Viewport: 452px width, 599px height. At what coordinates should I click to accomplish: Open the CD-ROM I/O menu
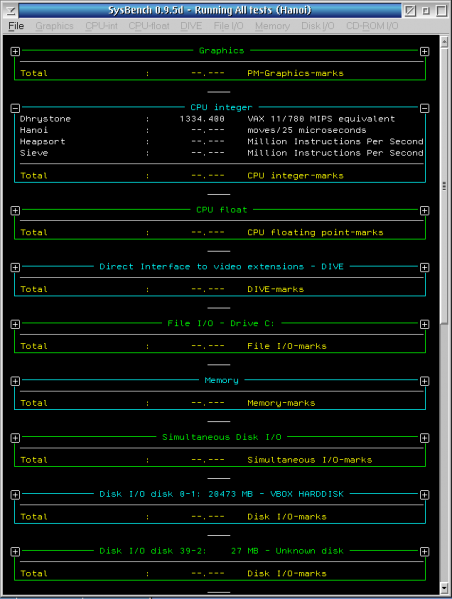pos(372,26)
